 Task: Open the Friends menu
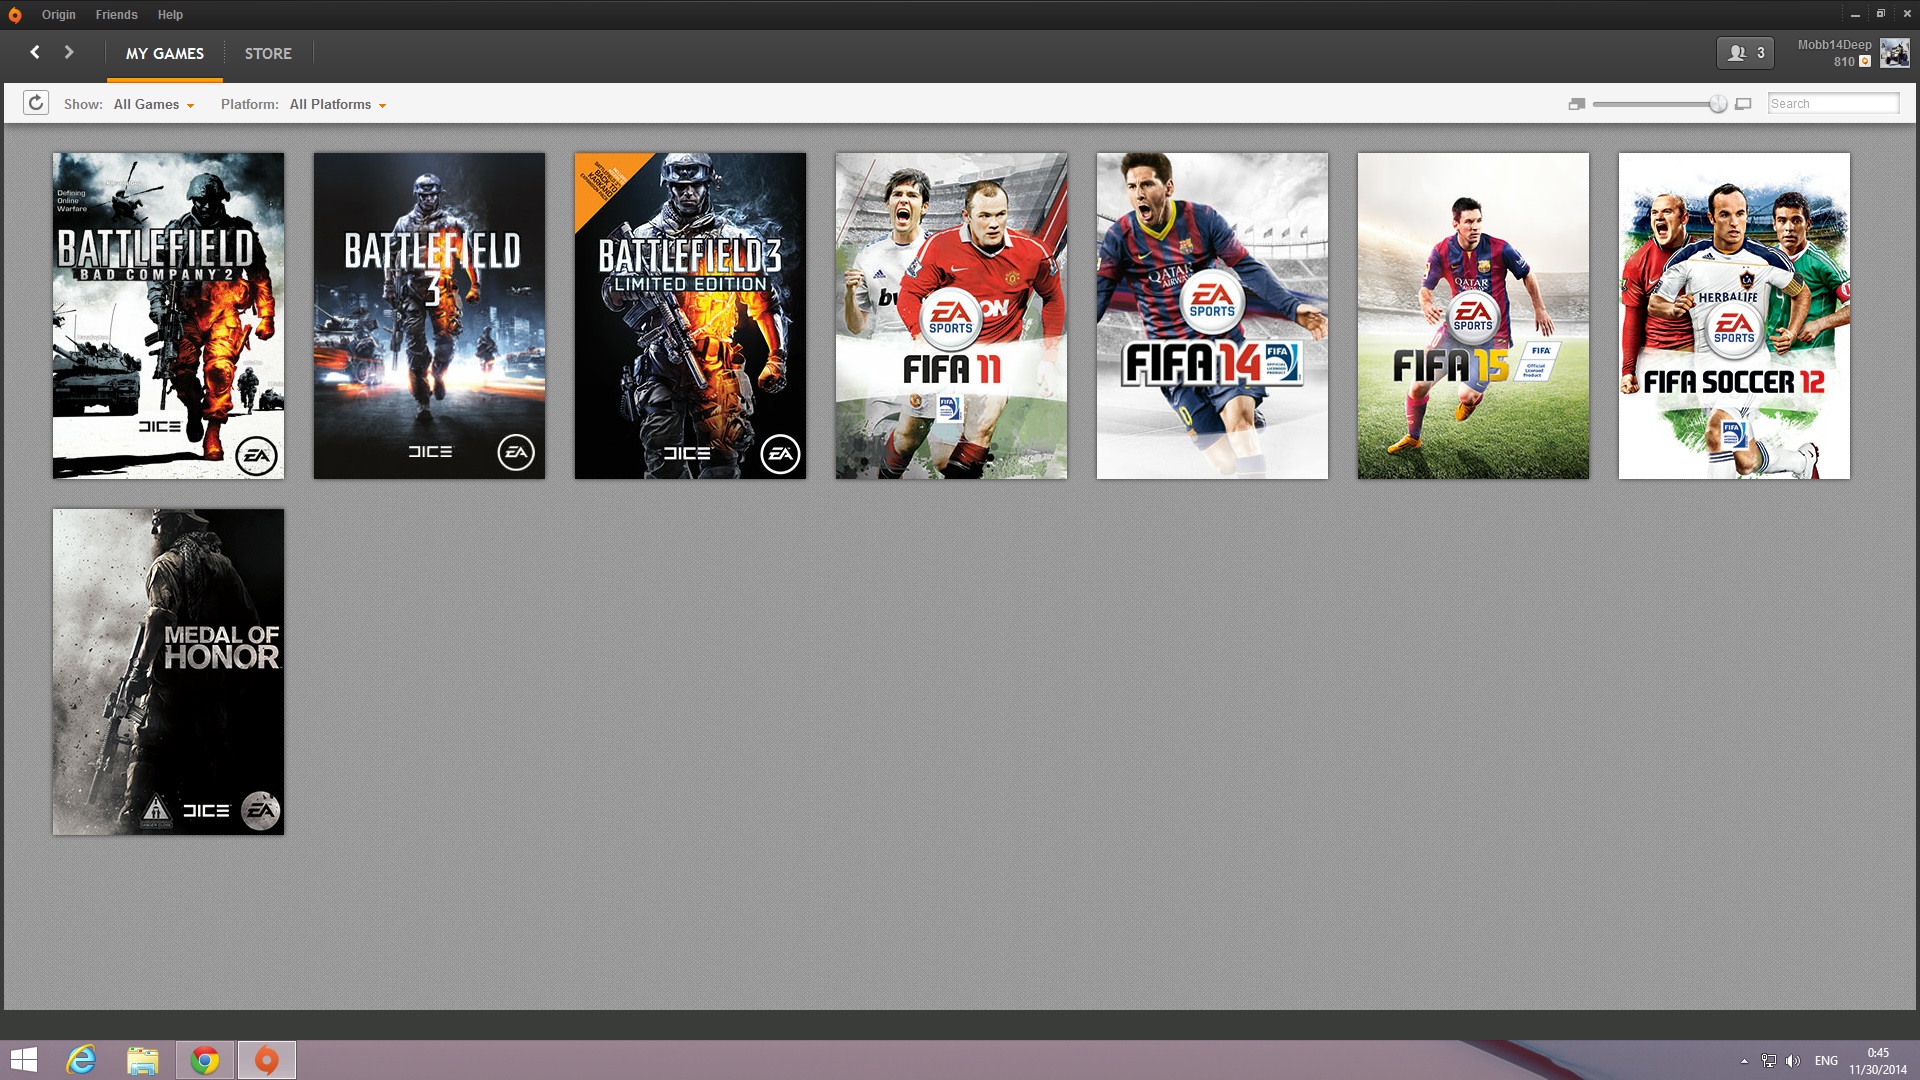pos(116,15)
